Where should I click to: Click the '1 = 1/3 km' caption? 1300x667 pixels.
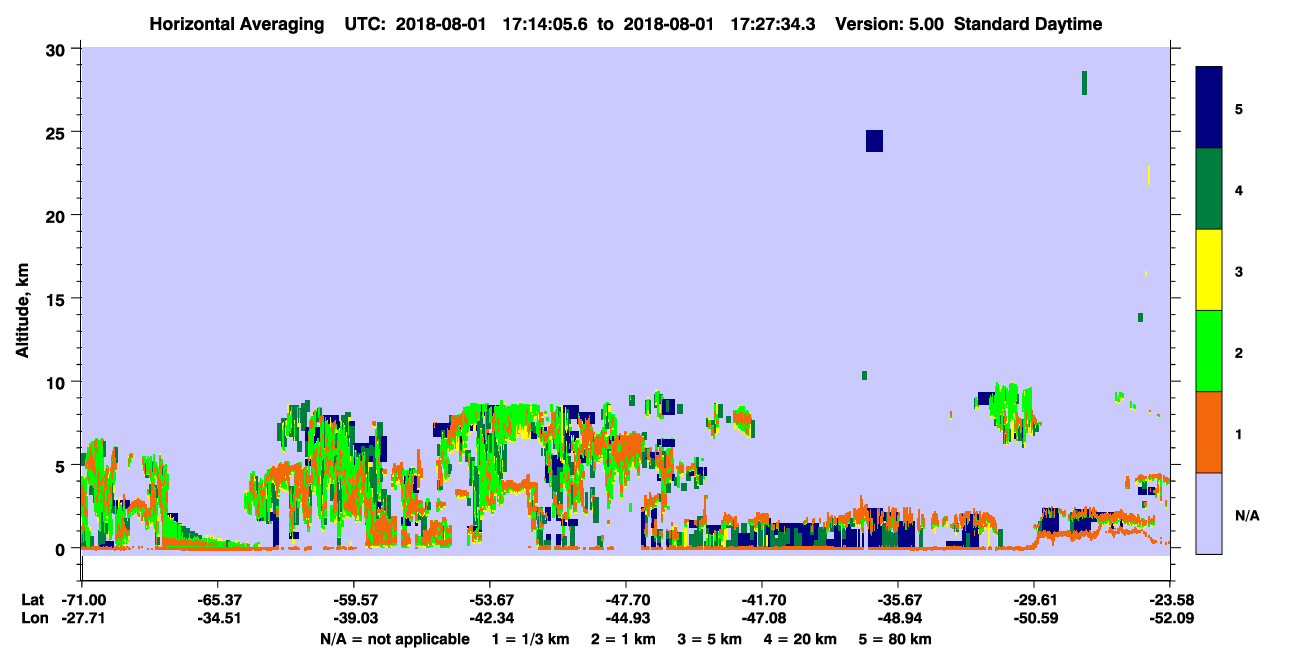[531, 639]
